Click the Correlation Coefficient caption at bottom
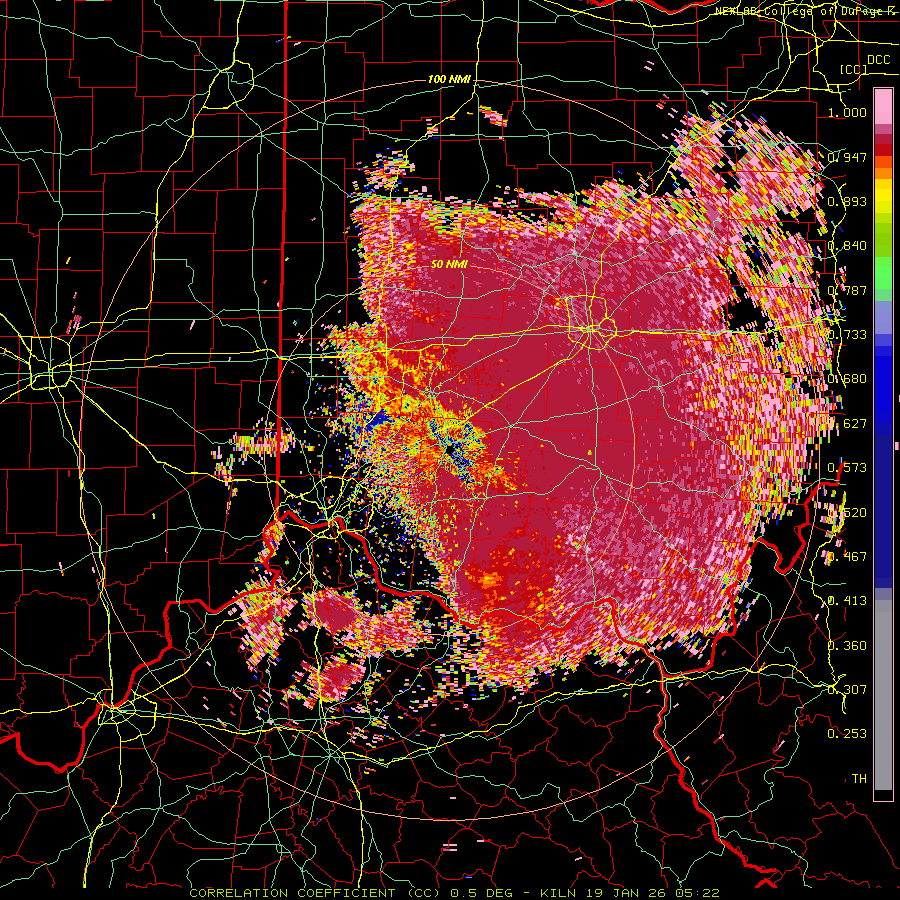 pos(454,893)
